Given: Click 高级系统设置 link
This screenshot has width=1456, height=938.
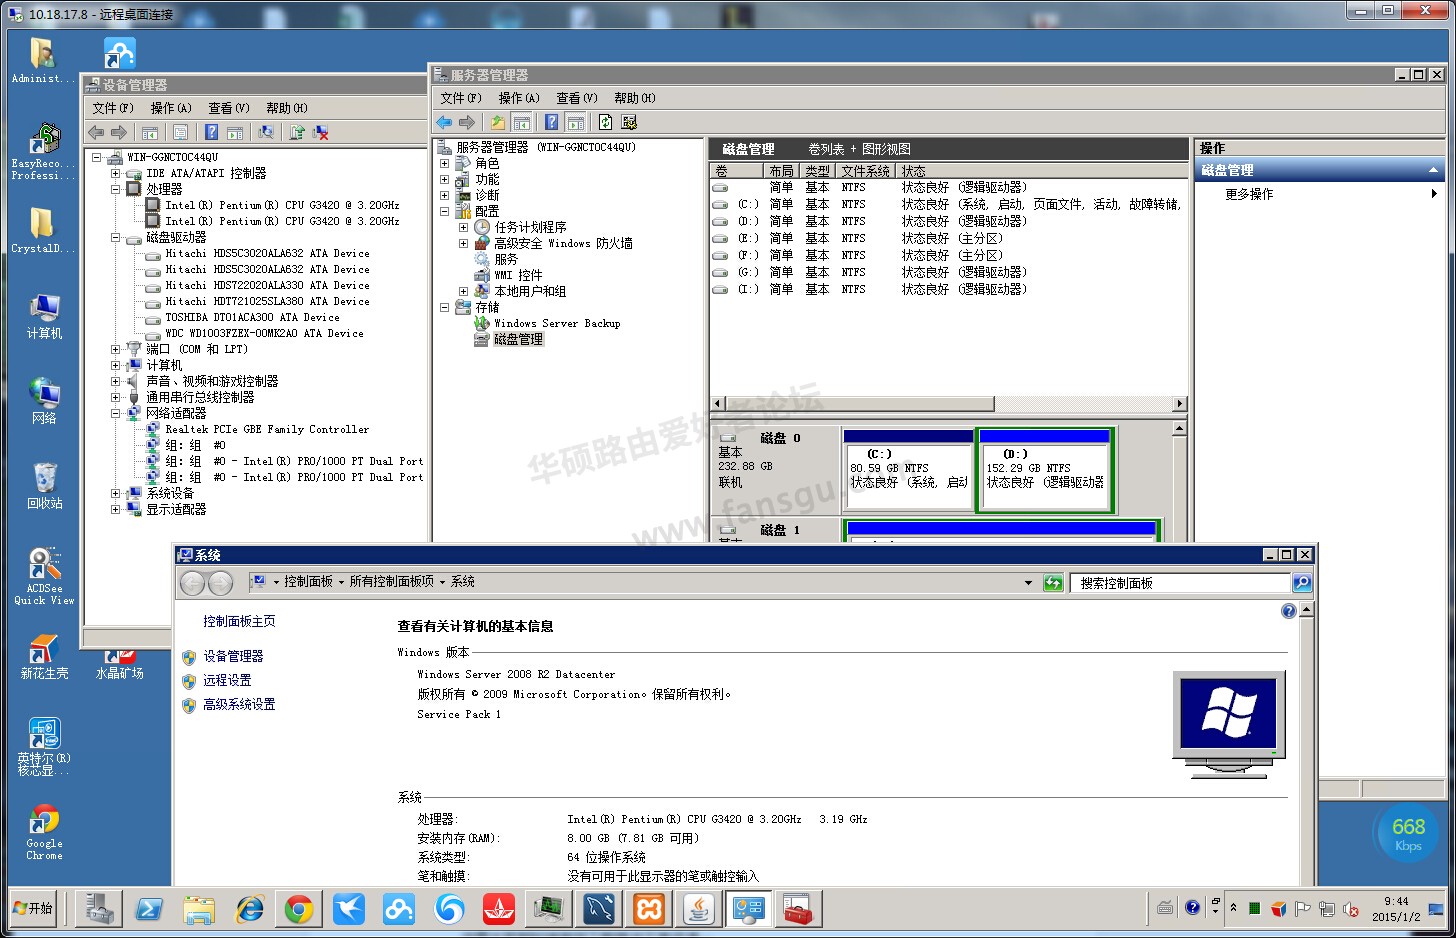Looking at the screenshot, I should (x=239, y=704).
